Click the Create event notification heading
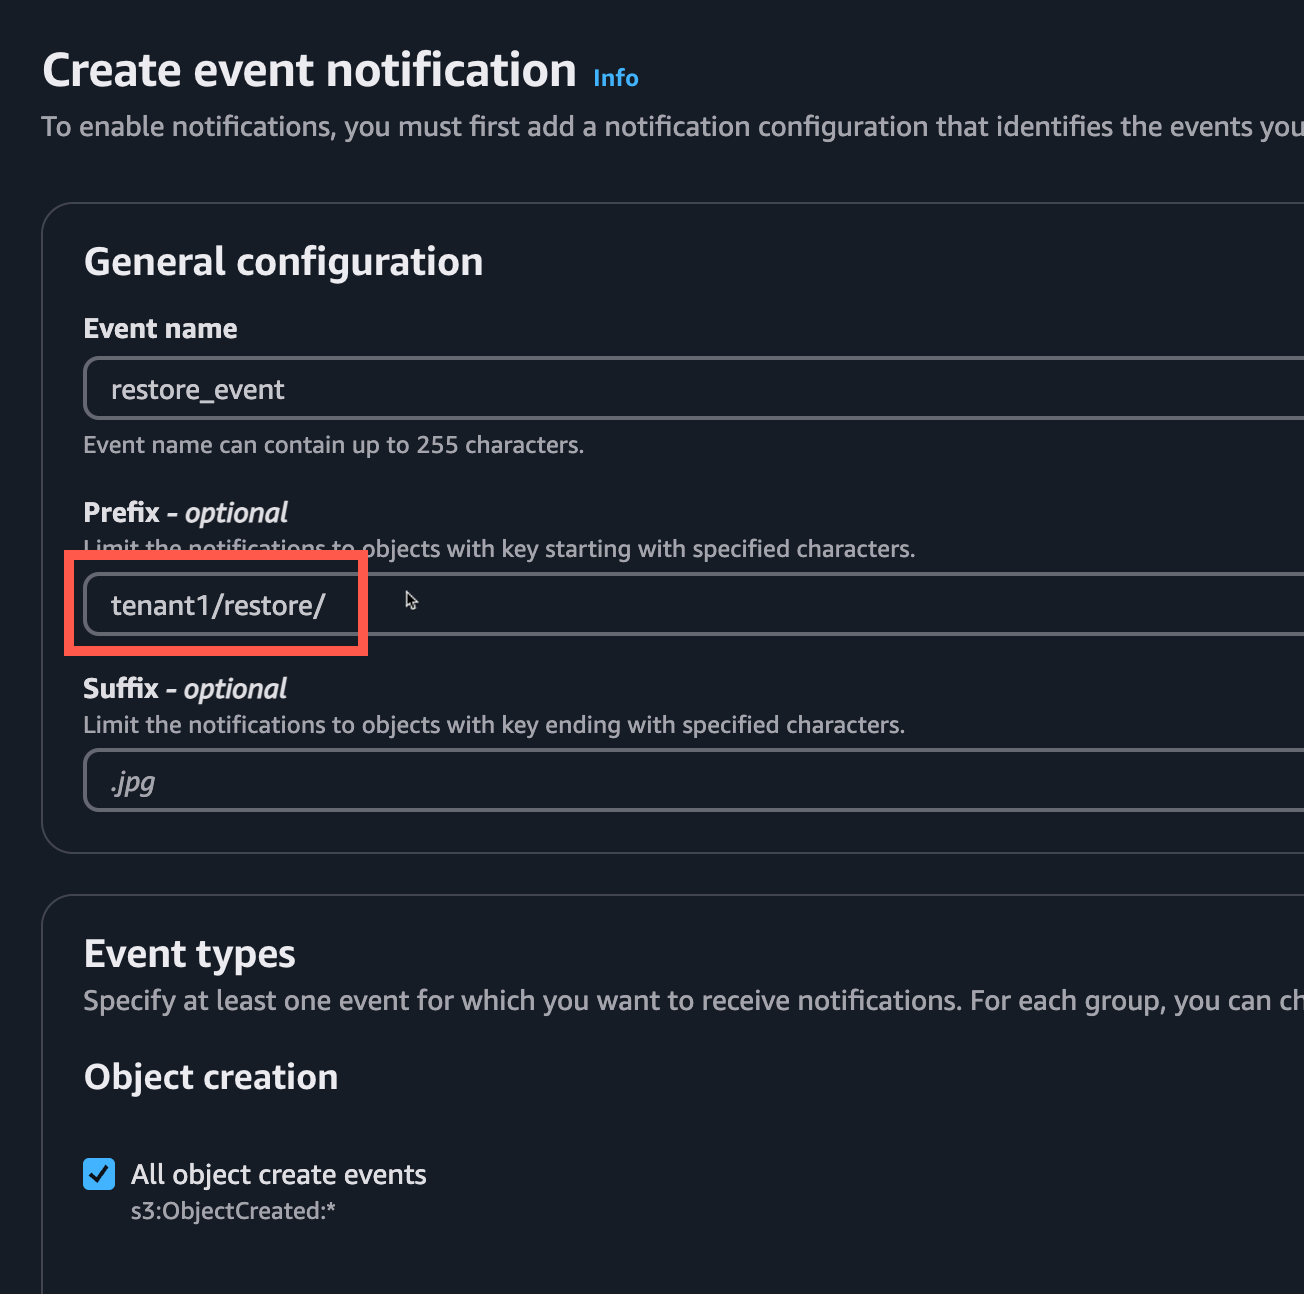The height and width of the screenshot is (1294, 1304). pos(309,71)
